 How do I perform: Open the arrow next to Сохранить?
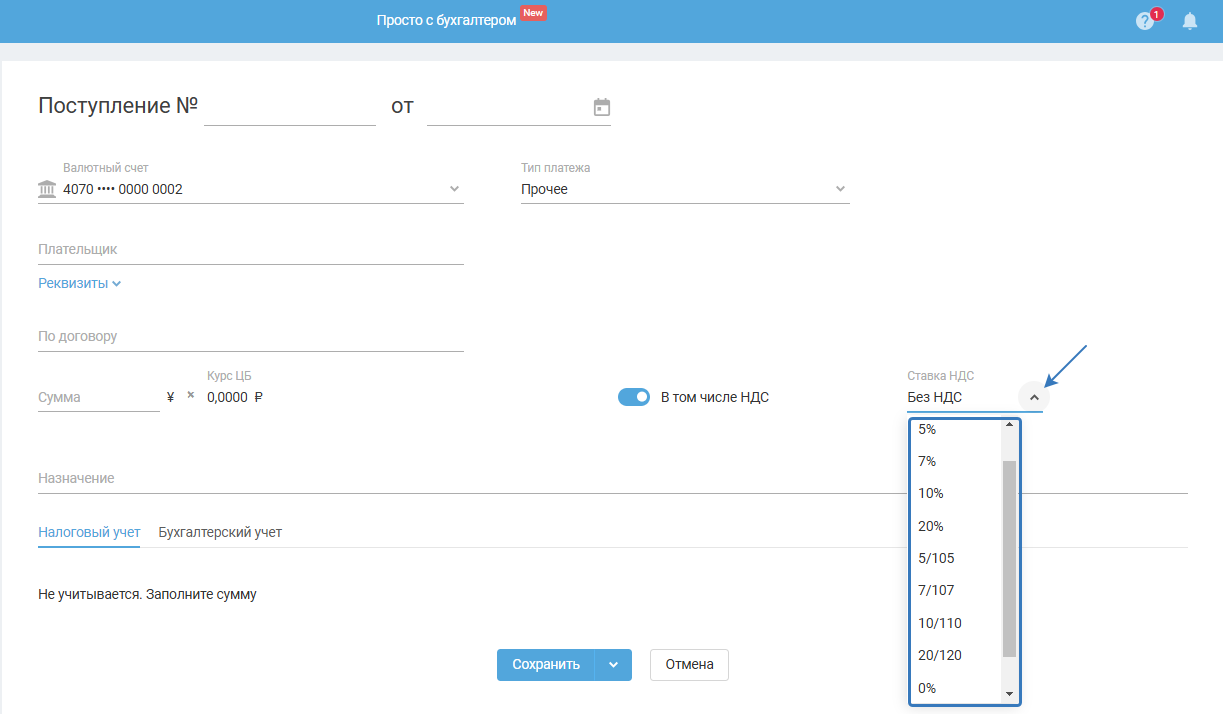click(x=613, y=664)
